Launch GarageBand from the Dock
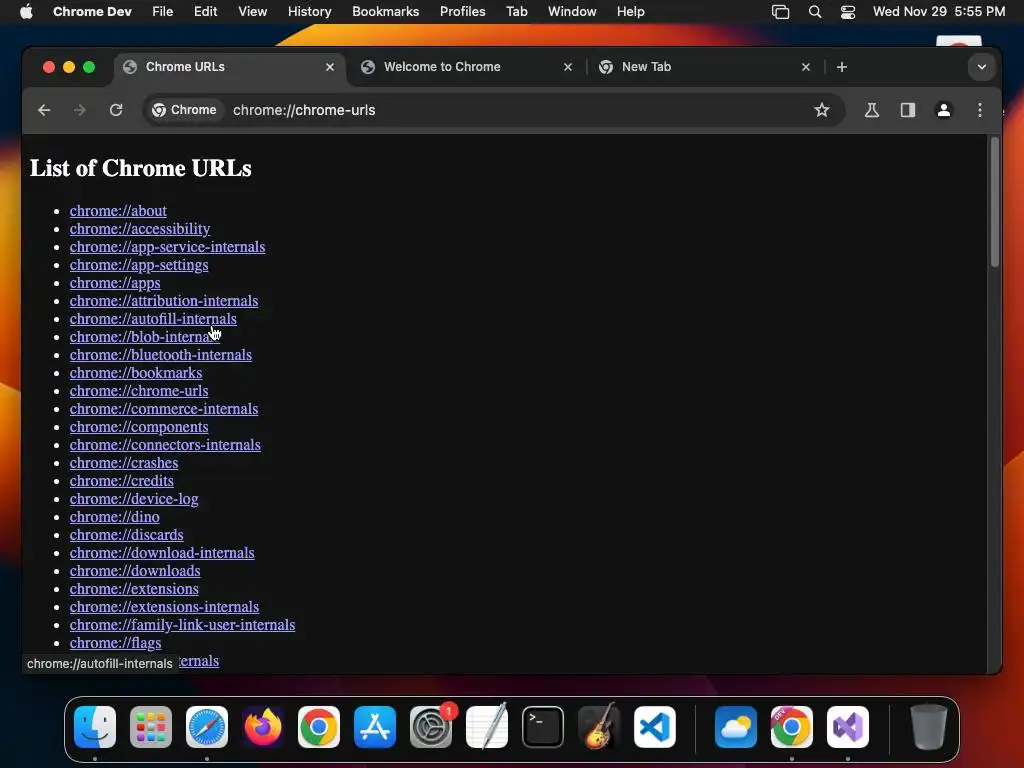This screenshot has width=1024, height=768. [599, 727]
